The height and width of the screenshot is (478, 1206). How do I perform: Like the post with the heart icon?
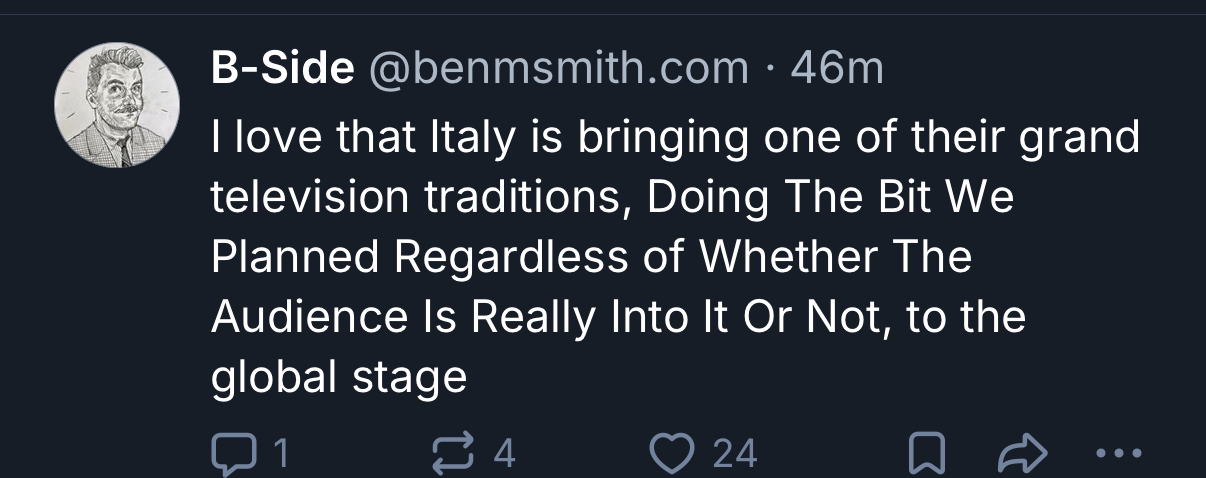[670, 455]
